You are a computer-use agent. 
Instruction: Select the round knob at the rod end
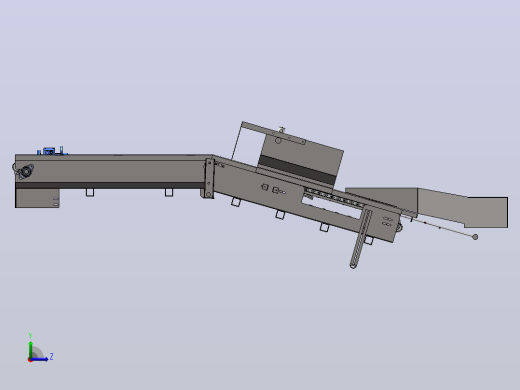[x=475, y=237]
